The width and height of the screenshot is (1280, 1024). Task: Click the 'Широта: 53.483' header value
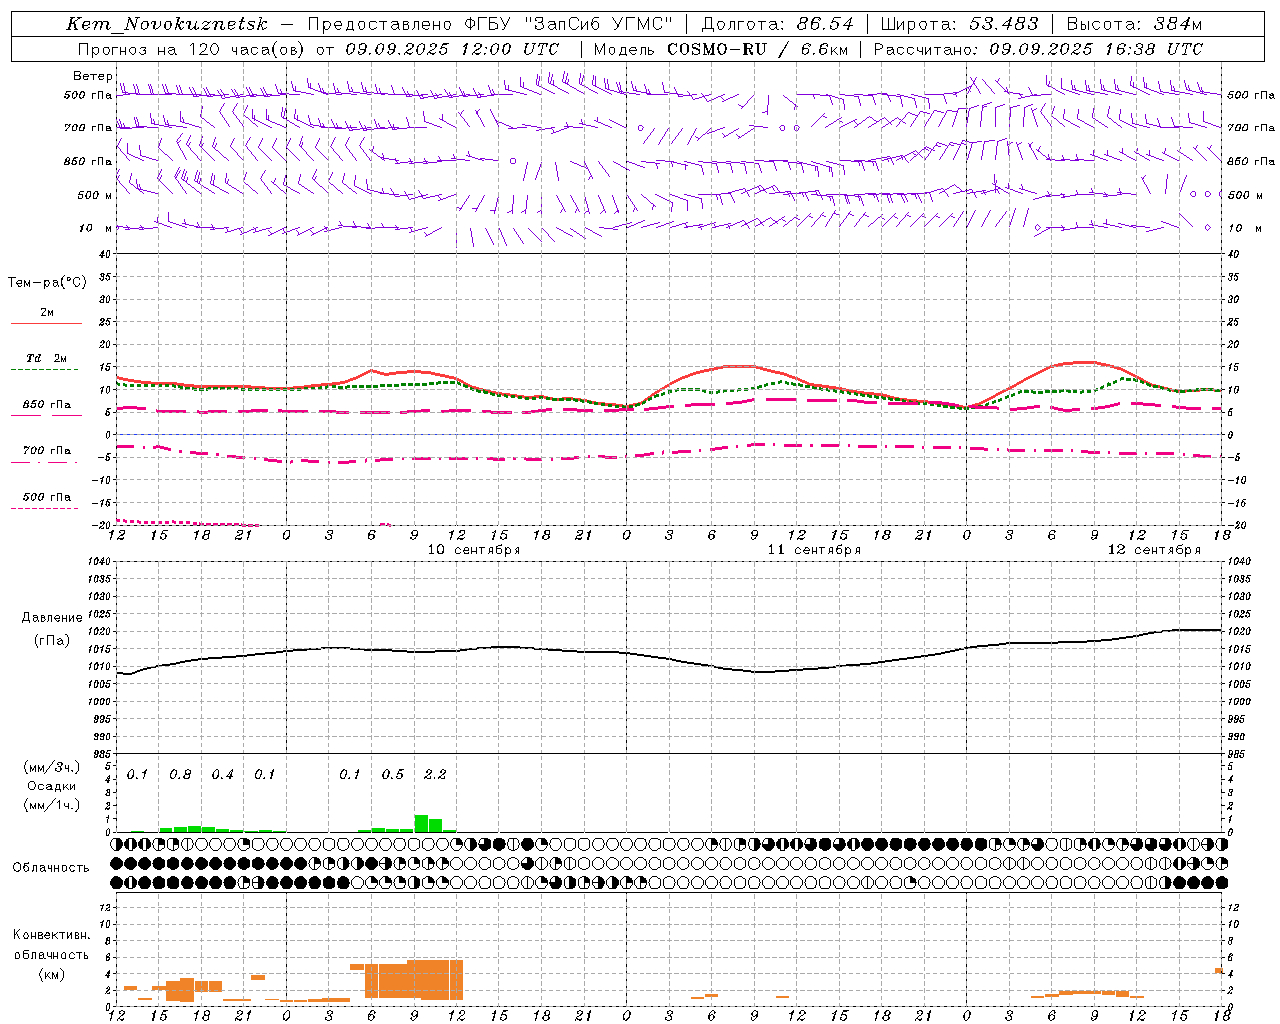(959, 24)
